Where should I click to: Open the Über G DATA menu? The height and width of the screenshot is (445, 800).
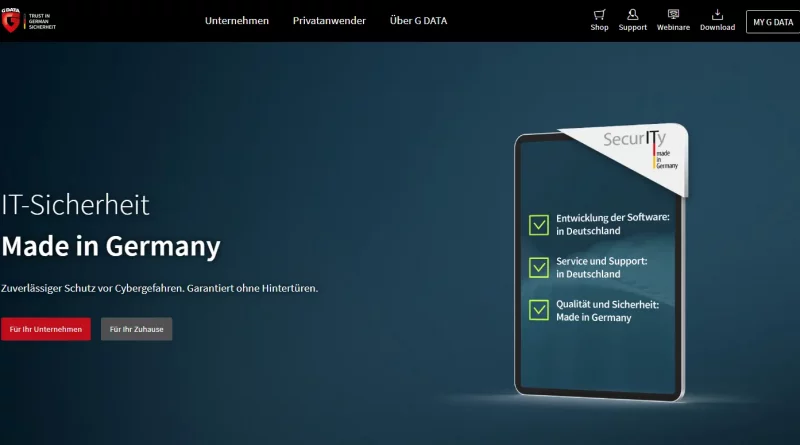click(416, 21)
